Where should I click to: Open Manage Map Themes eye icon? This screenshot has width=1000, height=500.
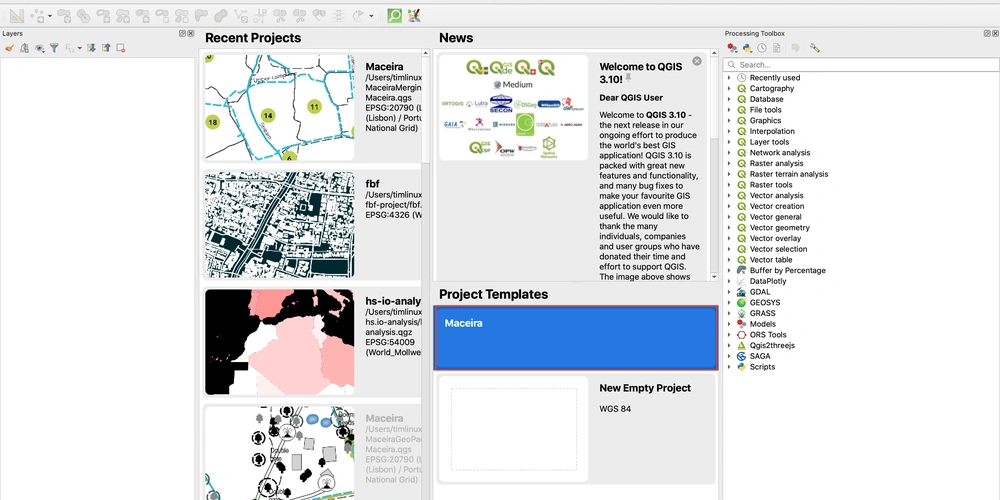click(40, 48)
